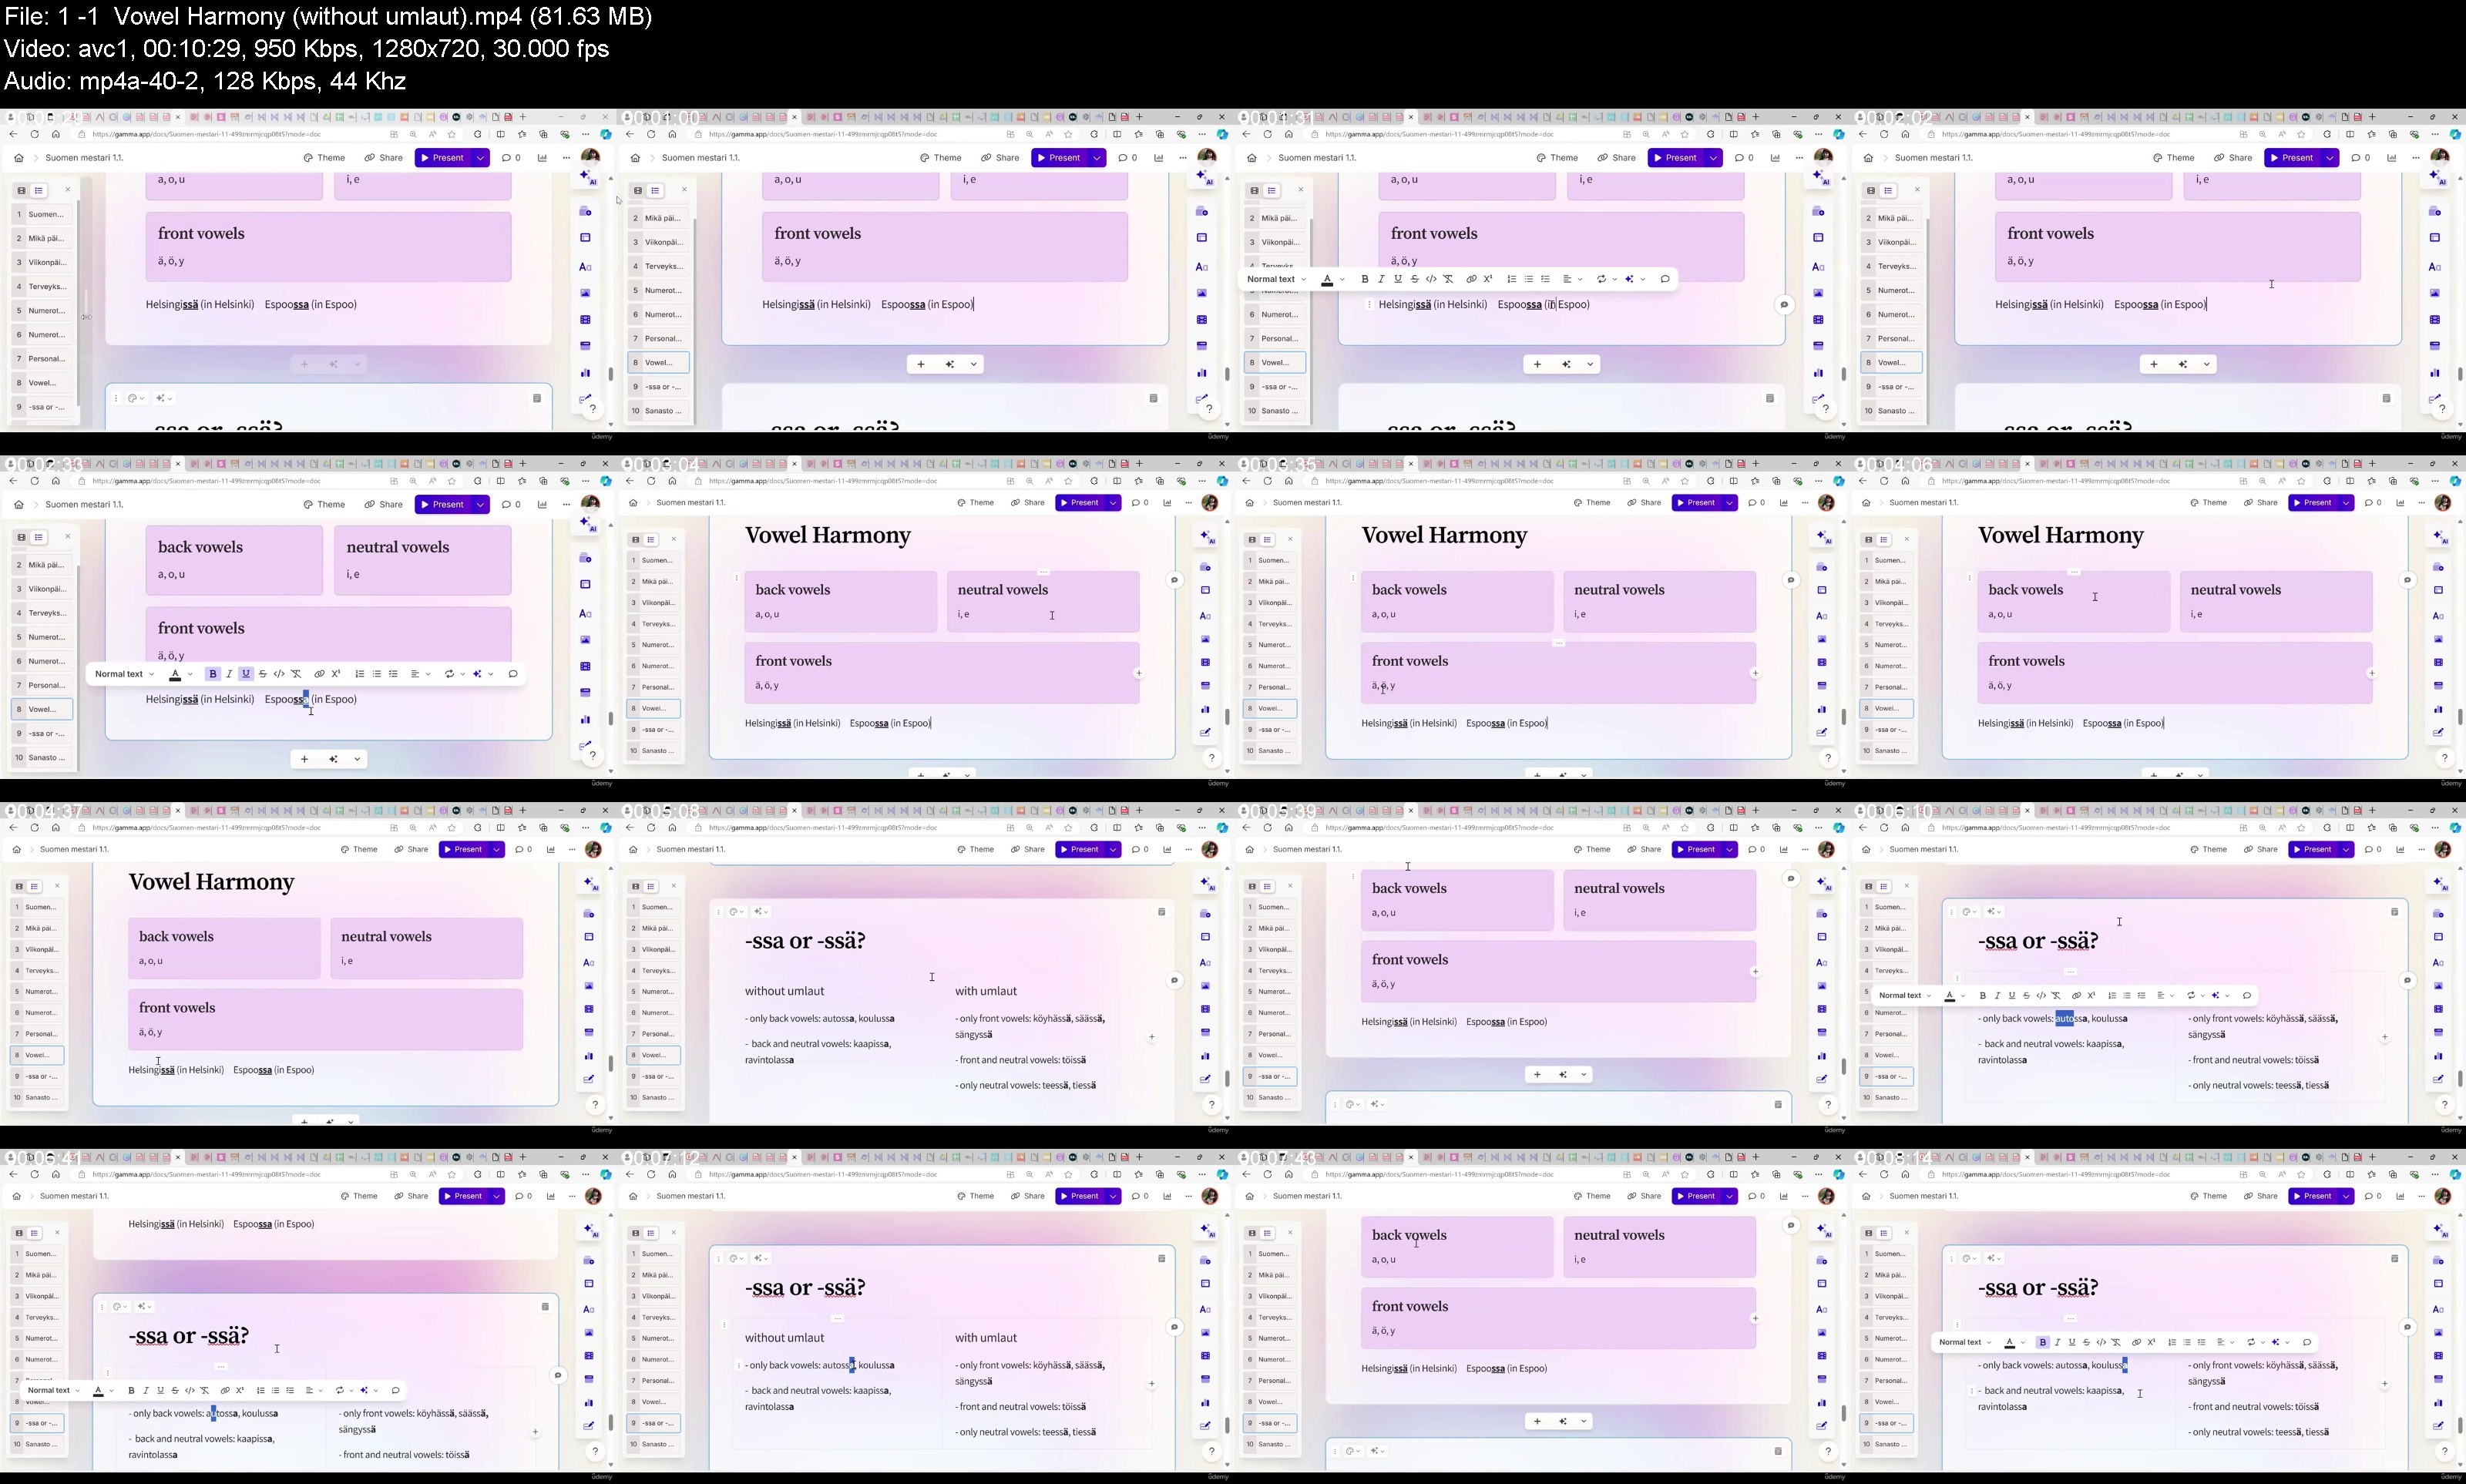Click Share in the 00:04:06 frame header
Image resolution: width=2466 pixels, height=1484 pixels.
pos(2261,503)
